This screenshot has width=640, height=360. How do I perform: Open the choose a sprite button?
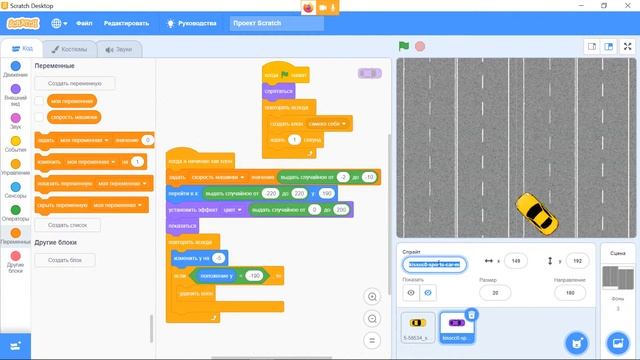click(577, 343)
